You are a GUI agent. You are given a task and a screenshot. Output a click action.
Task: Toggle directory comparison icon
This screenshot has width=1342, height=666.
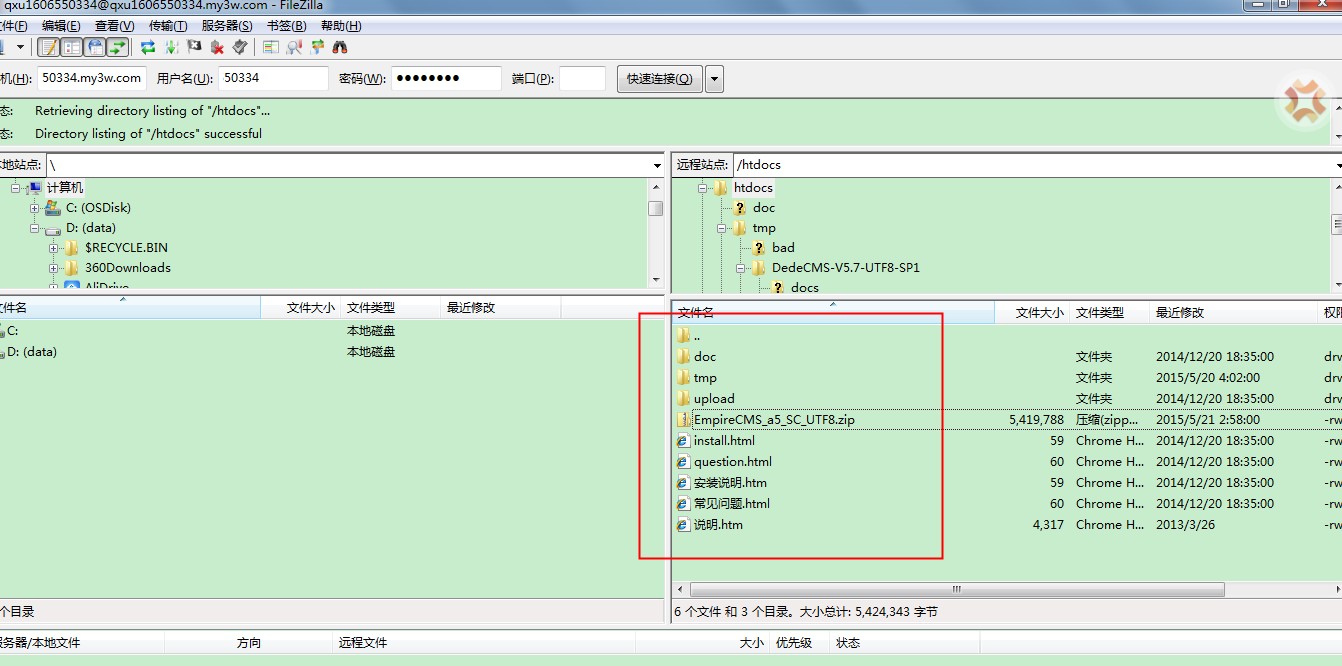[x=294, y=47]
